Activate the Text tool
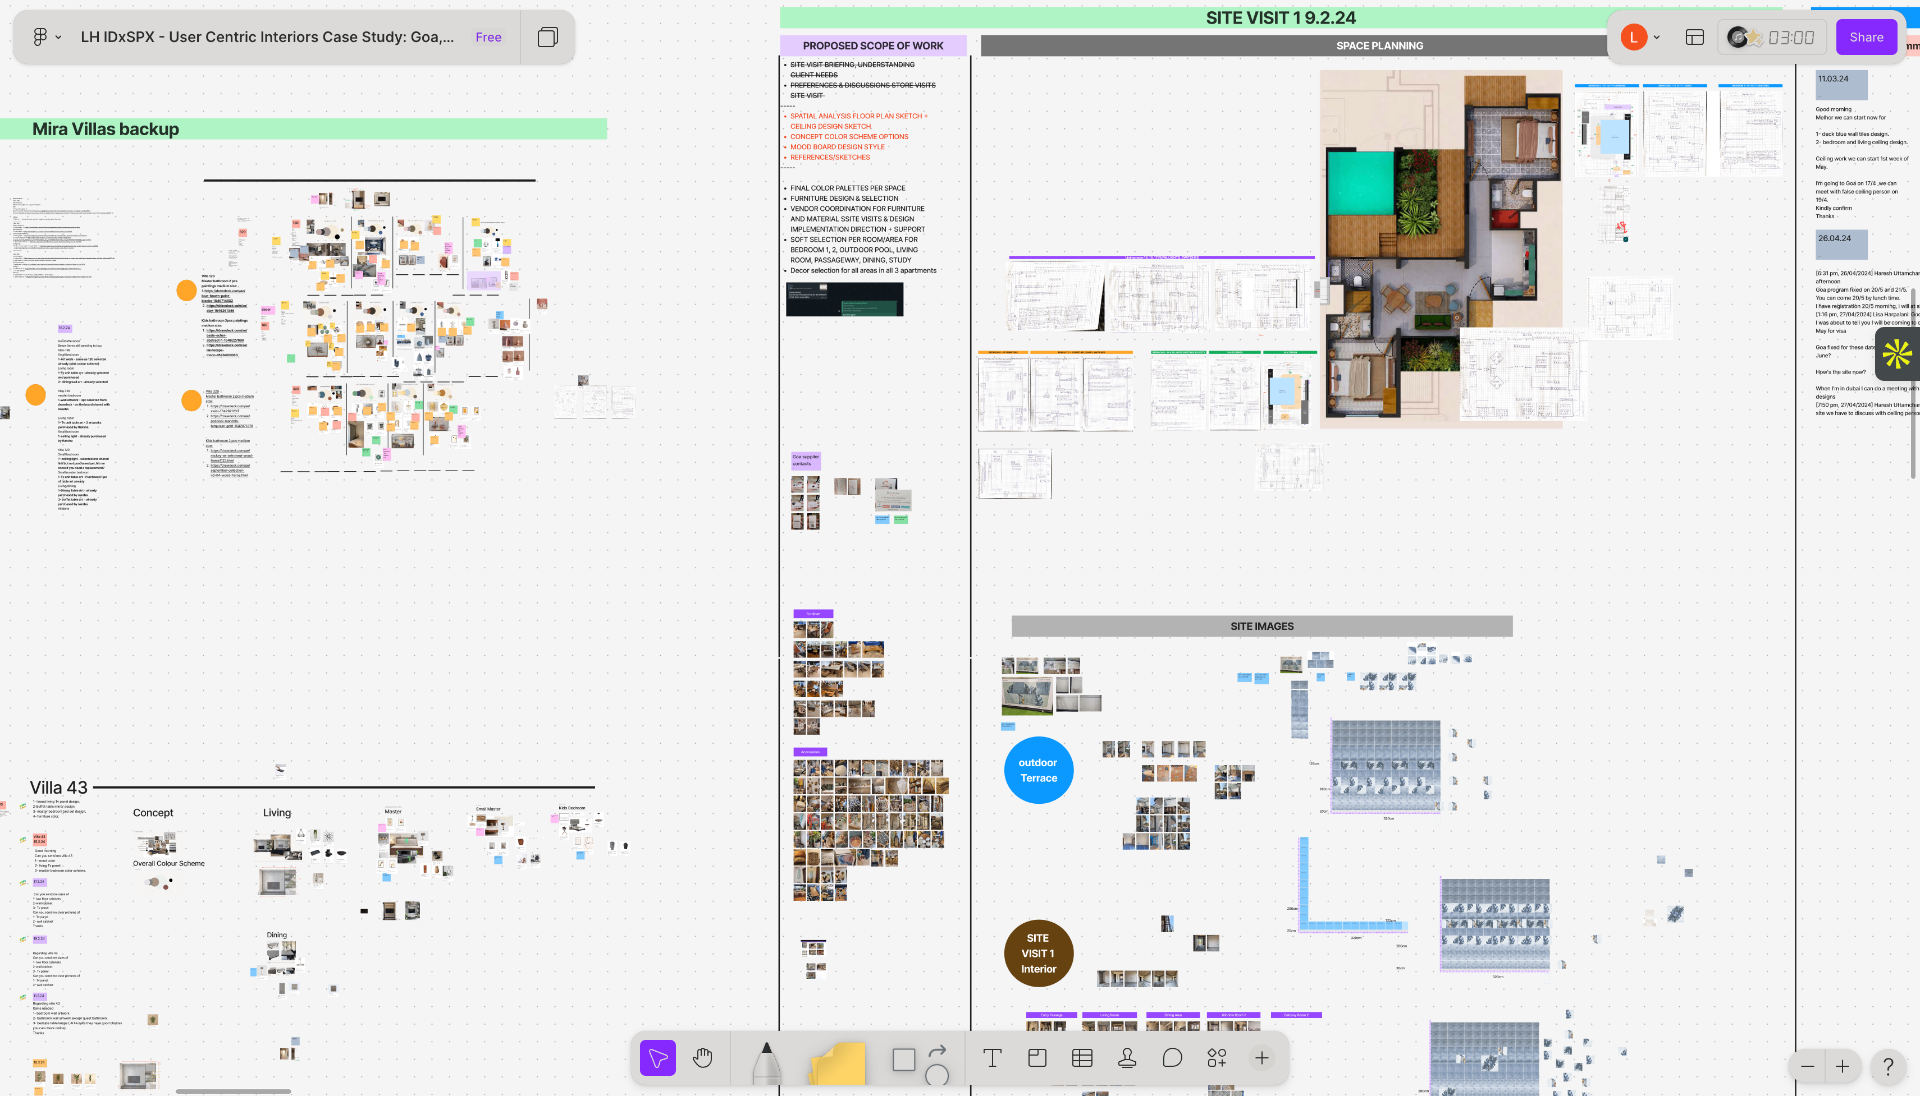 pyautogui.click(x=992, y=1058)
